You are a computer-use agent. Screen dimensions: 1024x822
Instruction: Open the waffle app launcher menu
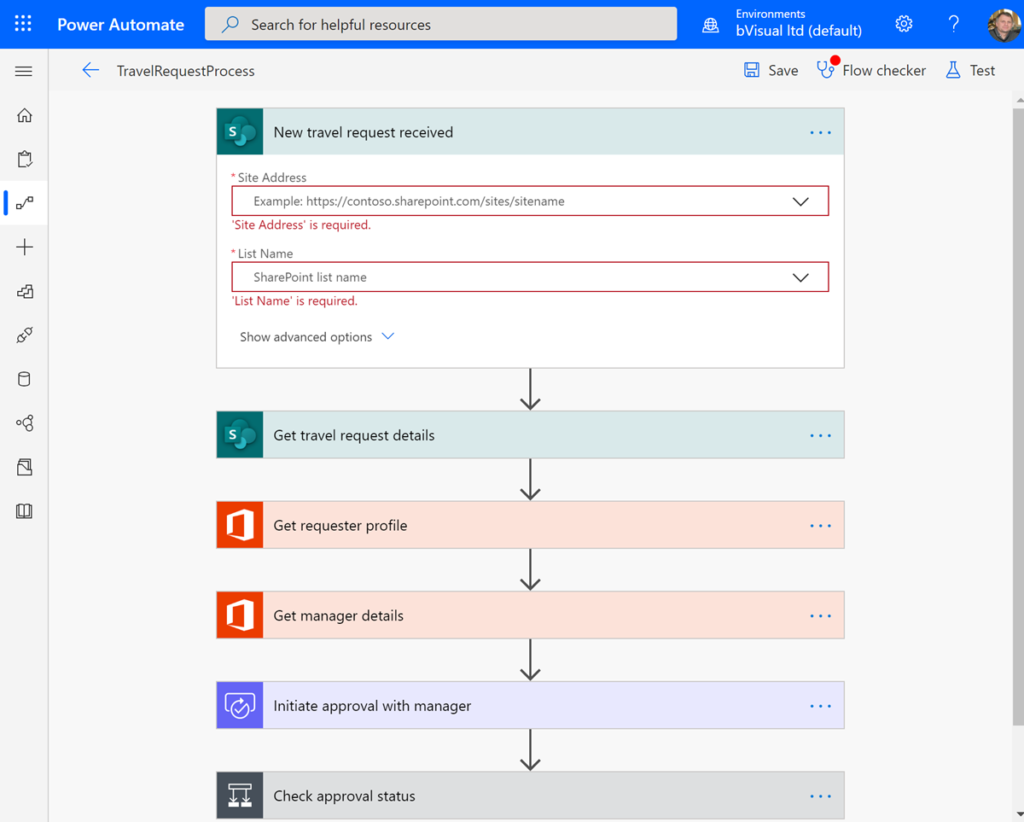click(x=22, y=24)
